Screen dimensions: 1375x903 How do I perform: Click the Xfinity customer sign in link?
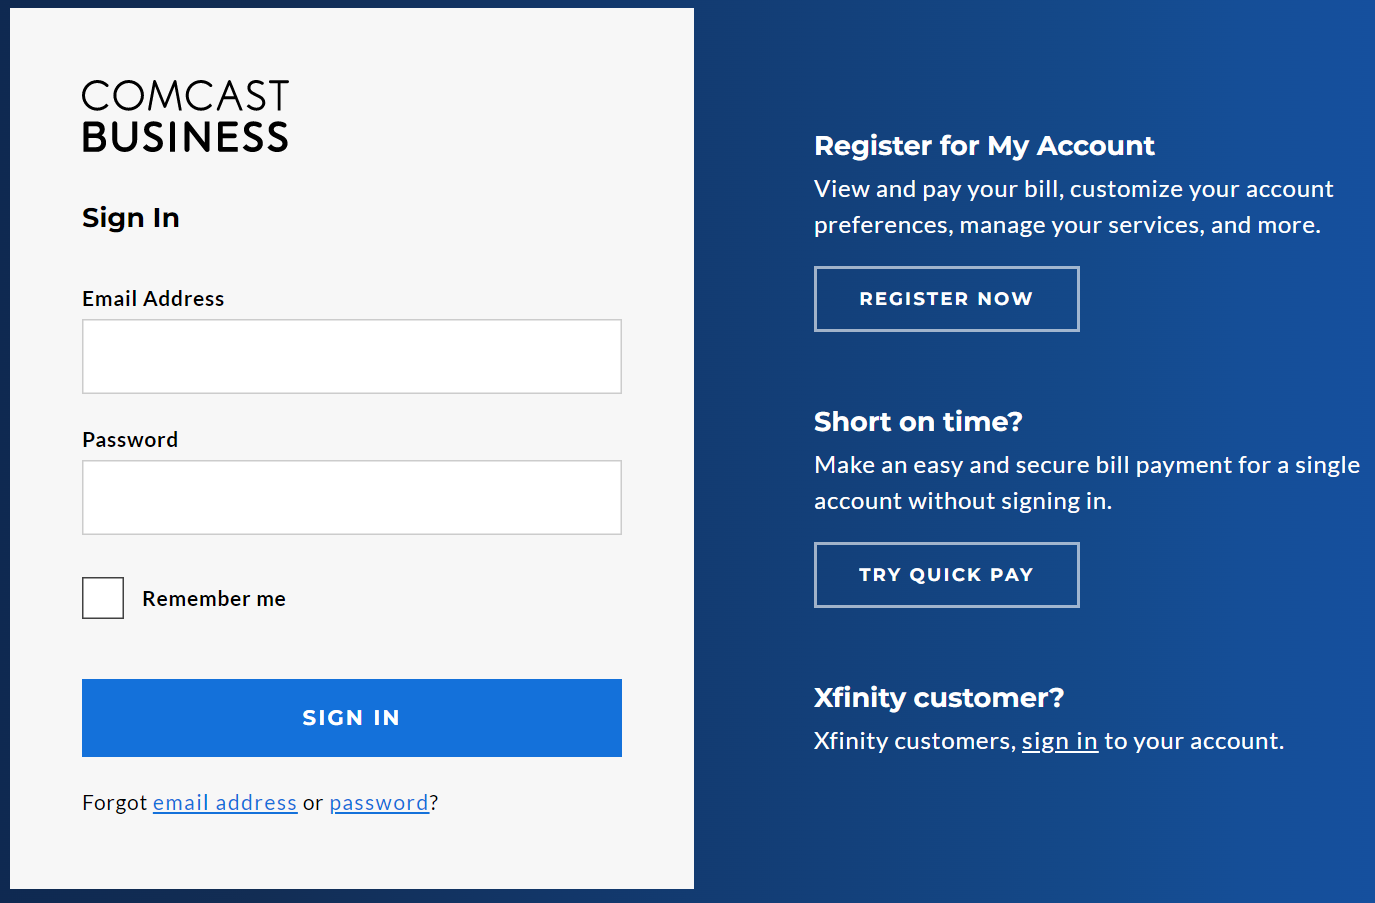point(1060,741)
